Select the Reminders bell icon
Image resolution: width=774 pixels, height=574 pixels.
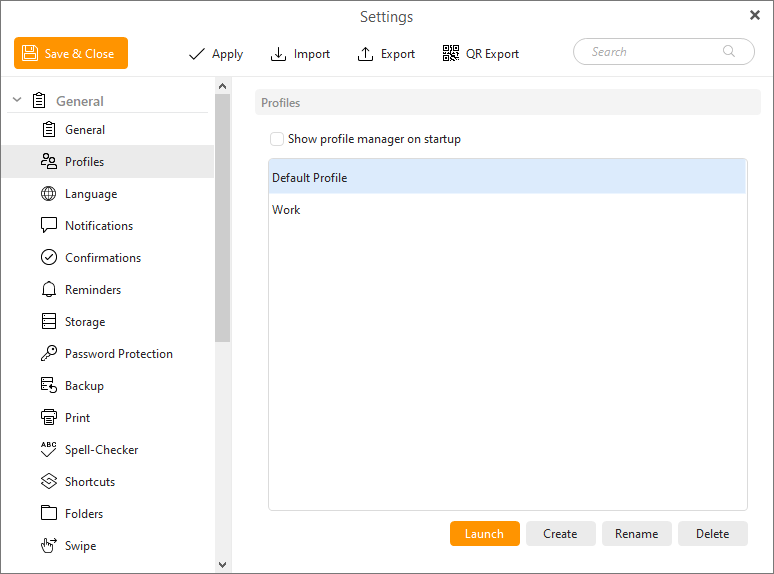pyautogui.click(x=48, y=290)
